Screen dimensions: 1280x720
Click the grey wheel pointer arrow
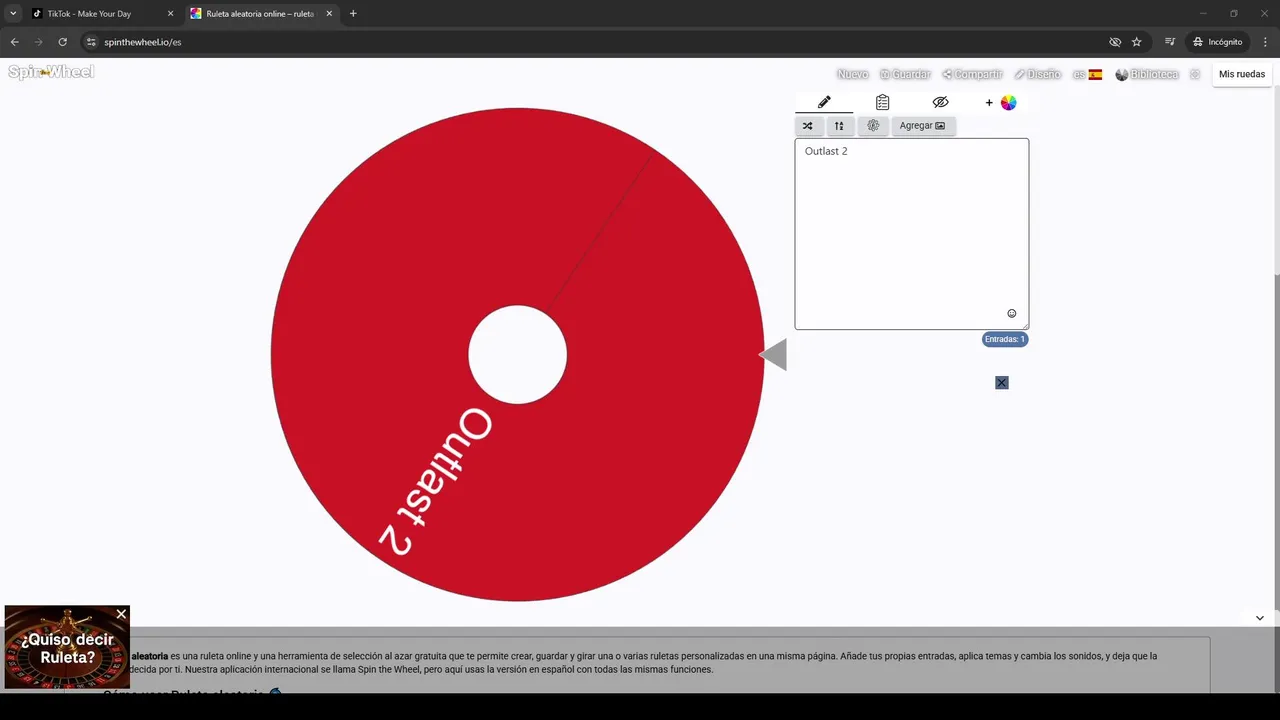(x=773, y=355)
